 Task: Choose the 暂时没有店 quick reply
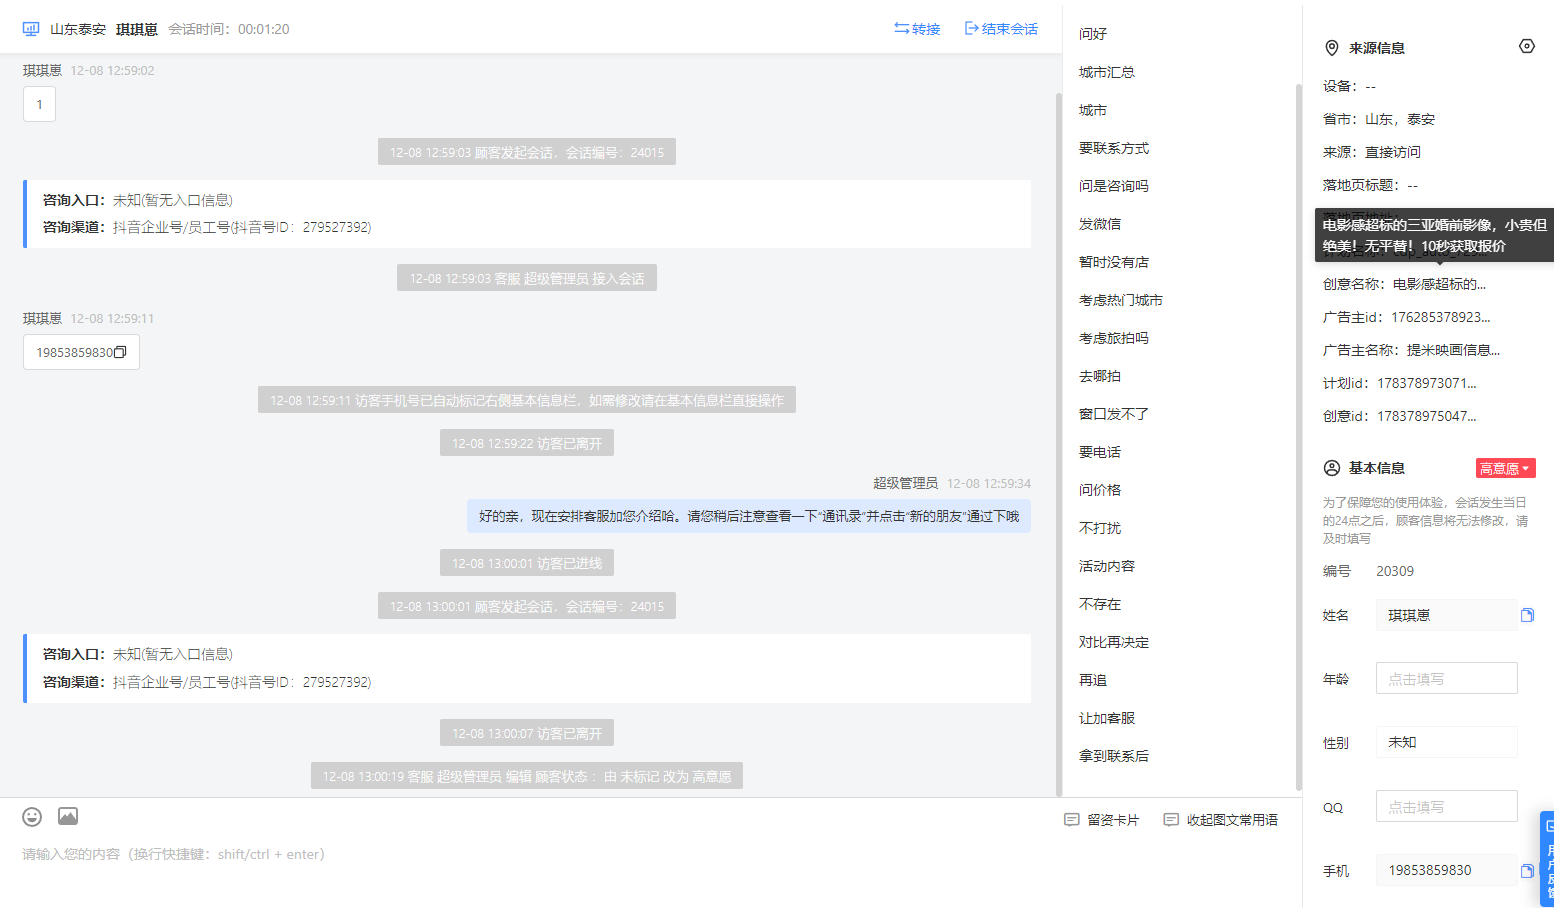(1114, 262)
